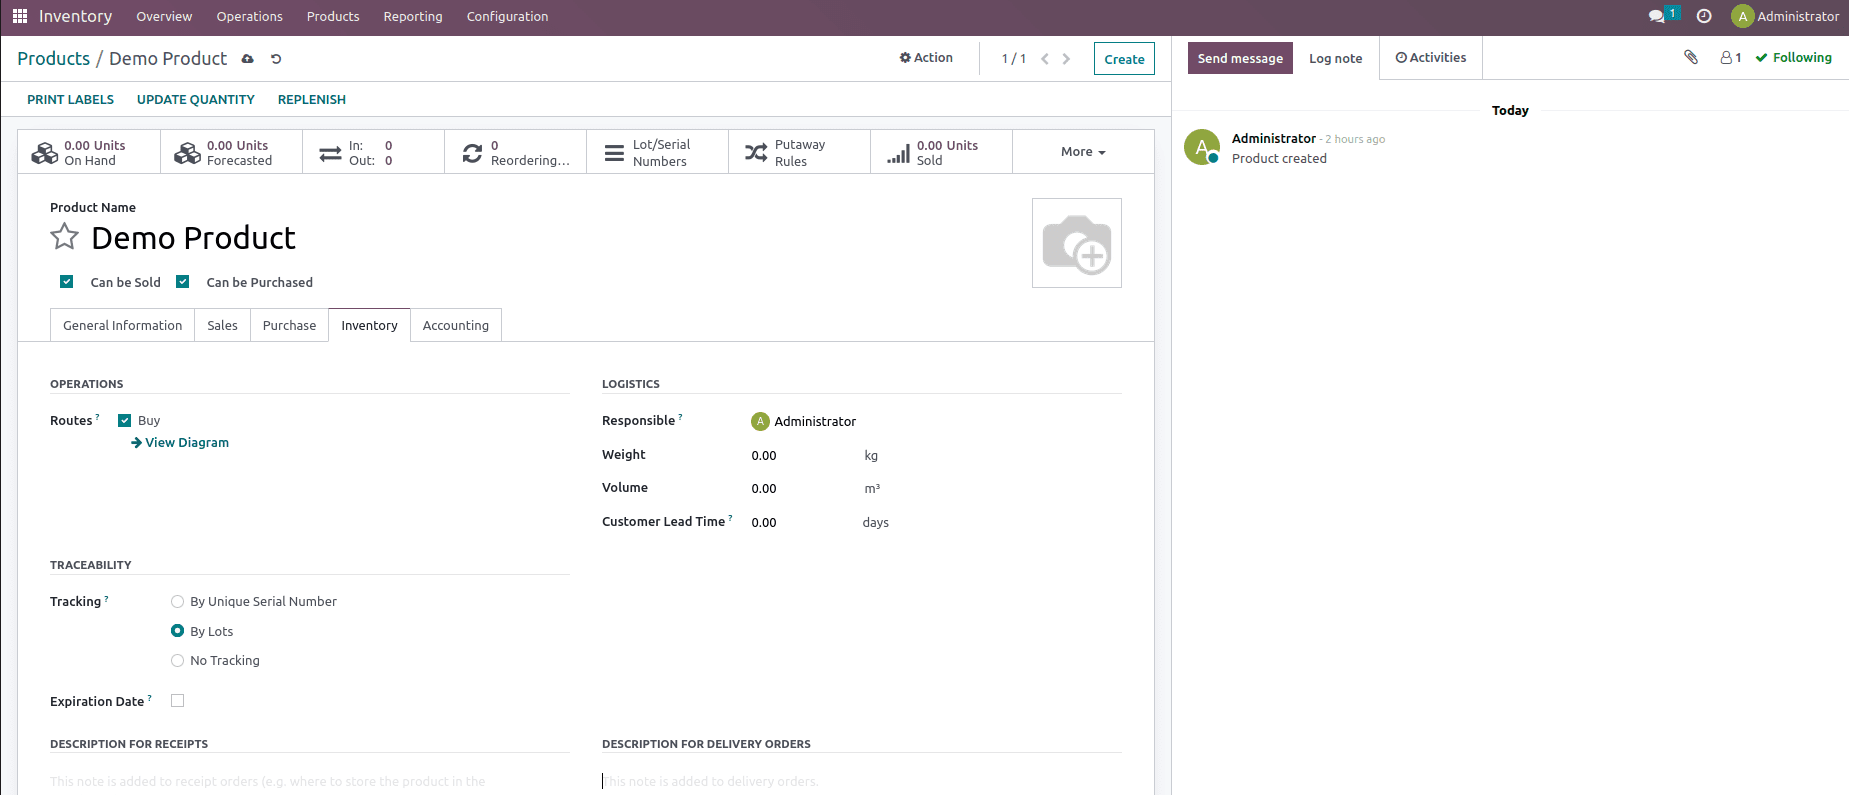
Task: Click the description for delivery orders field
Action: 862,782
